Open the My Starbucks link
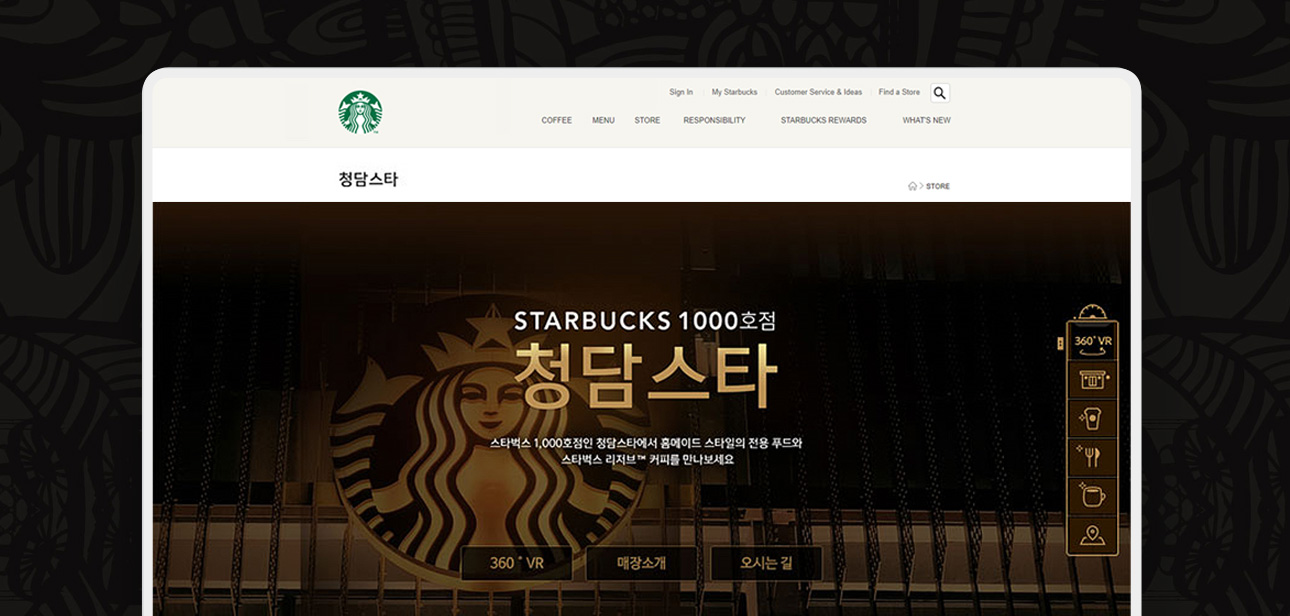The image size is (1290, 616). pos(734,92)
